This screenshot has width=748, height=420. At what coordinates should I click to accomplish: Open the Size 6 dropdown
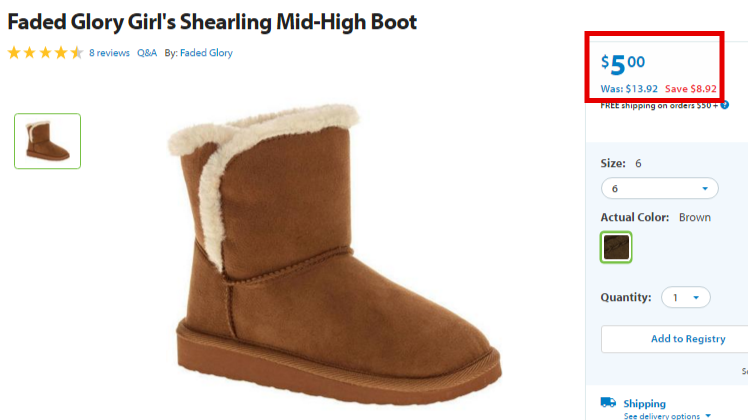click(x=659, y=189)
